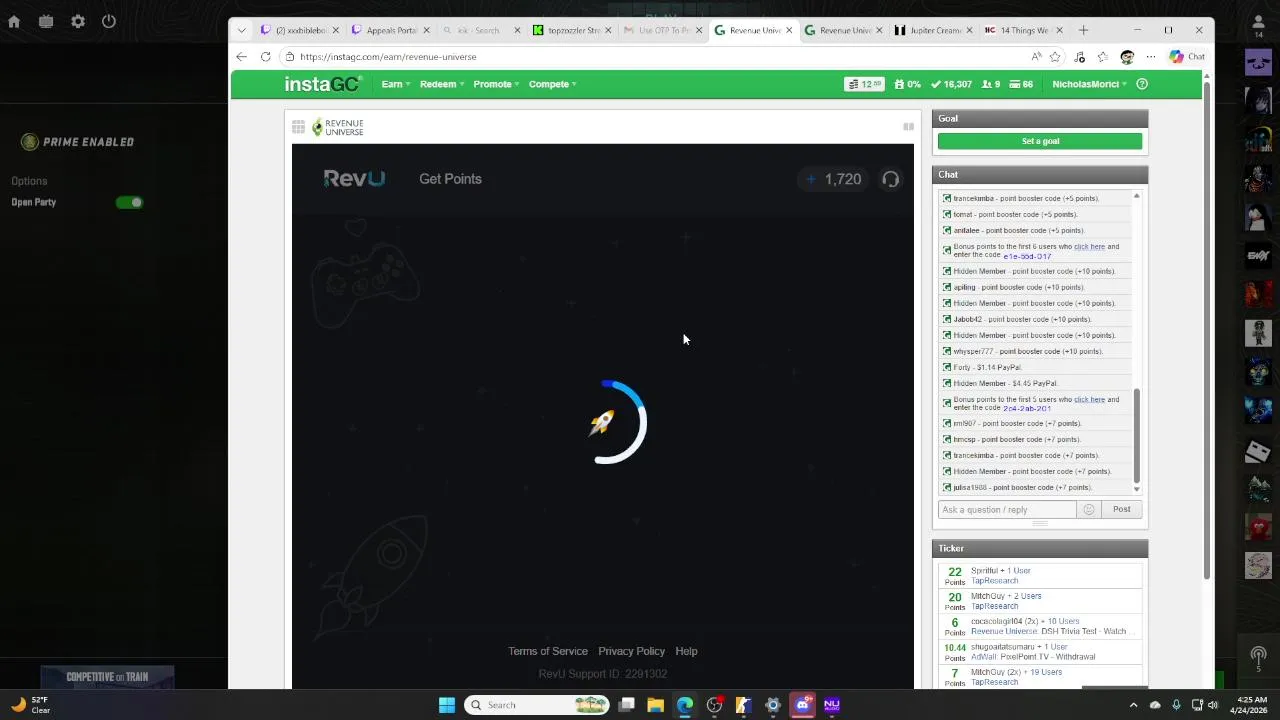This screenshot has width=1280, height=720.
Task: Open the Privacy Policy link
Action: (x=631, y=651)
